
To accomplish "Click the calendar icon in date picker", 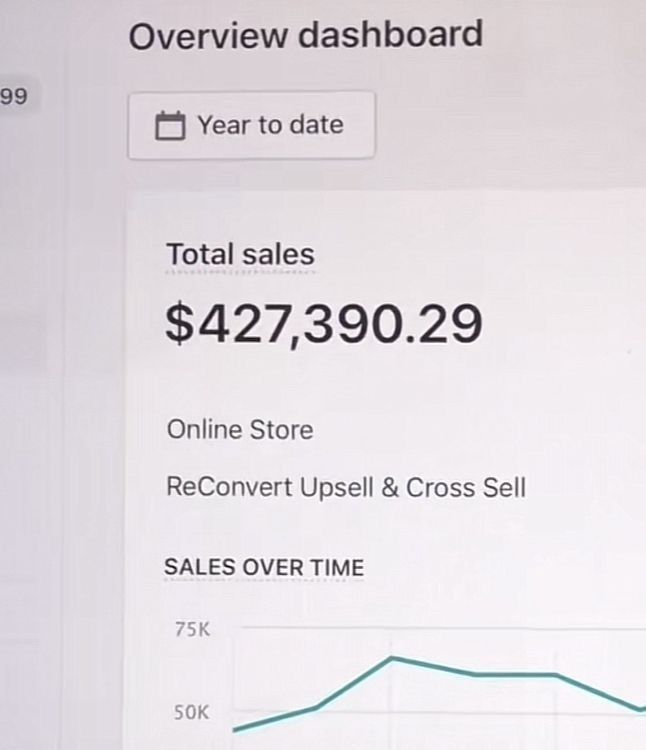I will click(171, 126).
